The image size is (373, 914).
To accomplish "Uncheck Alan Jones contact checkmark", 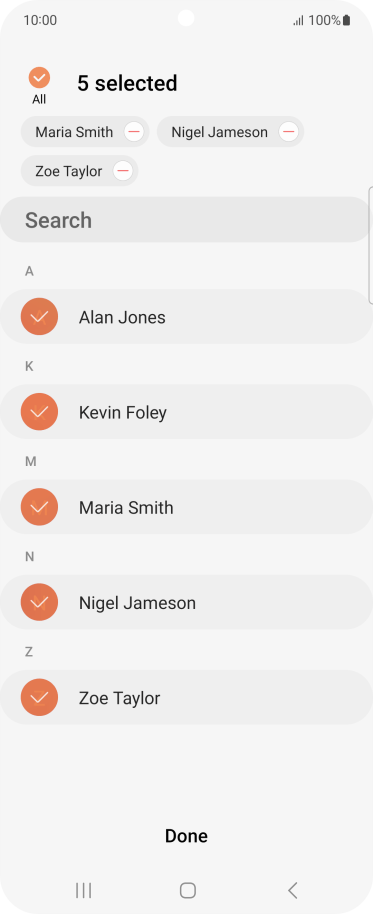I will pyautogui.click(x=39, y=317).
